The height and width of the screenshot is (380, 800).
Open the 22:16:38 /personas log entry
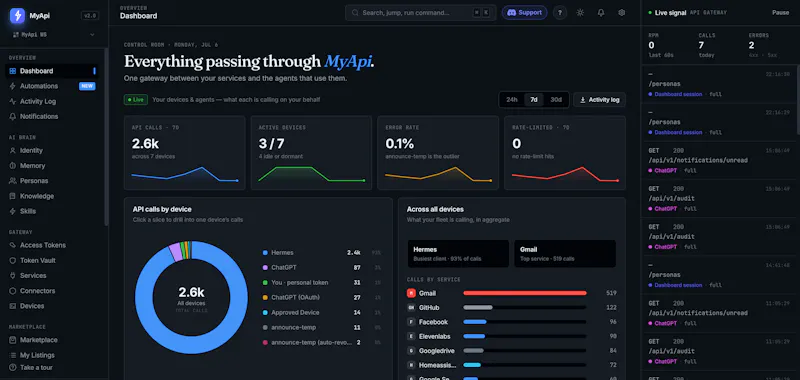click(719, 84)
